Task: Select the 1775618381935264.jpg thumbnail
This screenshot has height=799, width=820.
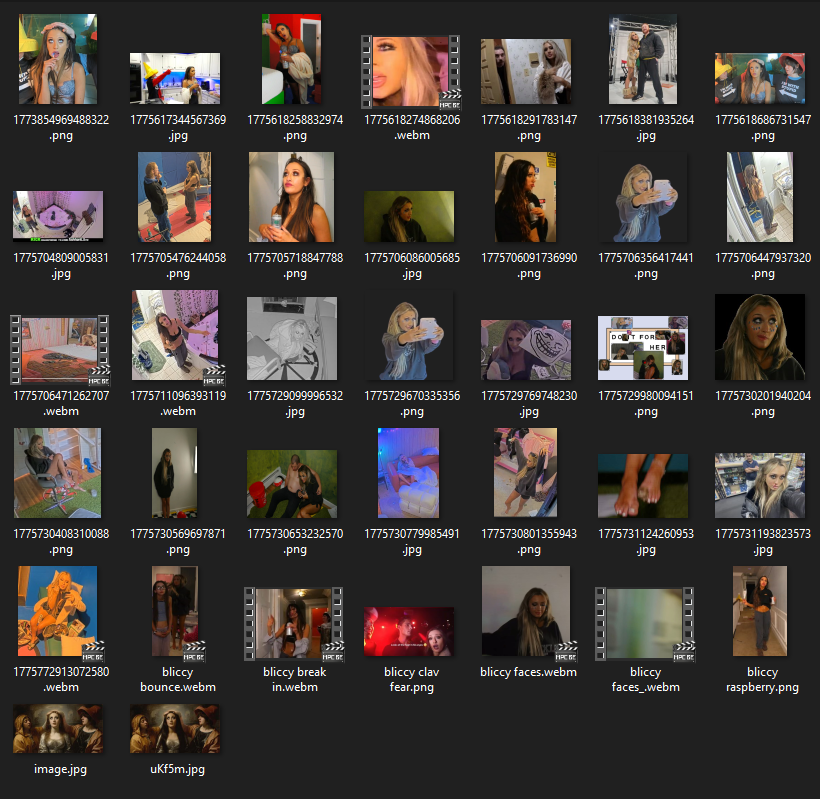Action: tap(643, 59)
